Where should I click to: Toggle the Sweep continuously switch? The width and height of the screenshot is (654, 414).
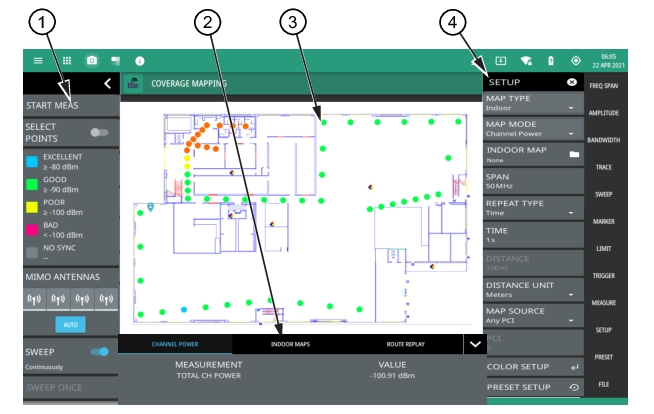(99, 352)
